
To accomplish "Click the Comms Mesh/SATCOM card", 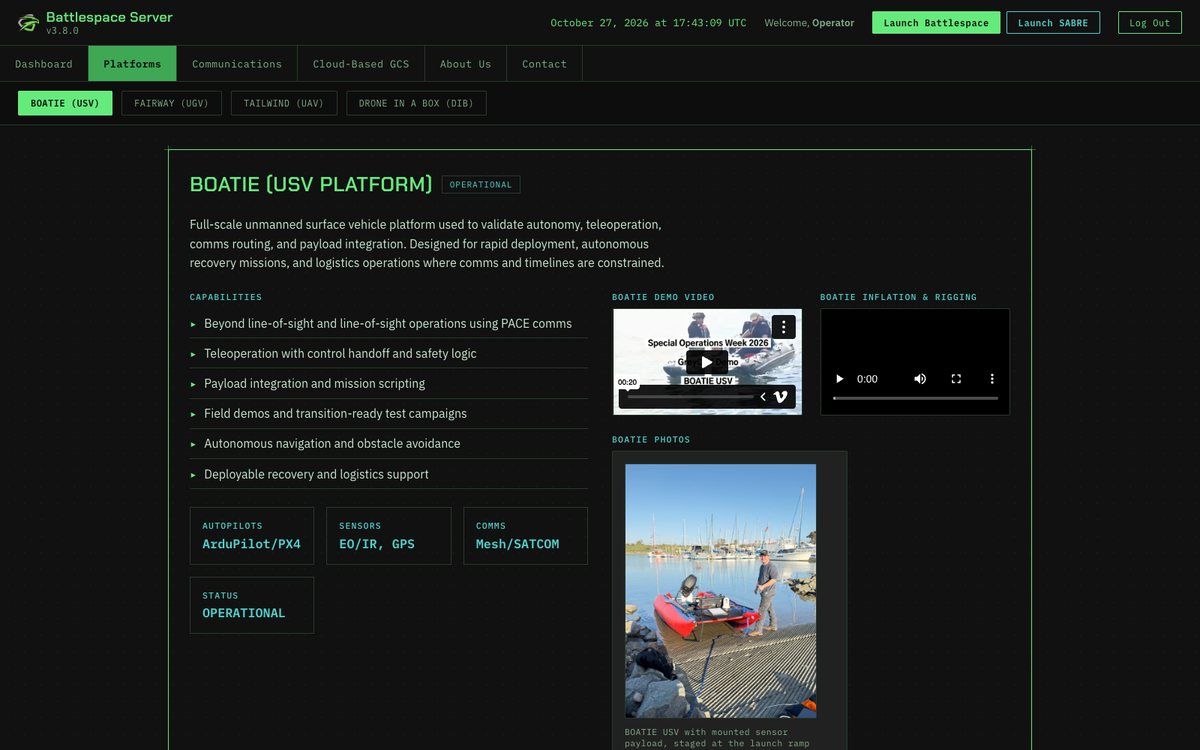I will [x=526, y=536].
